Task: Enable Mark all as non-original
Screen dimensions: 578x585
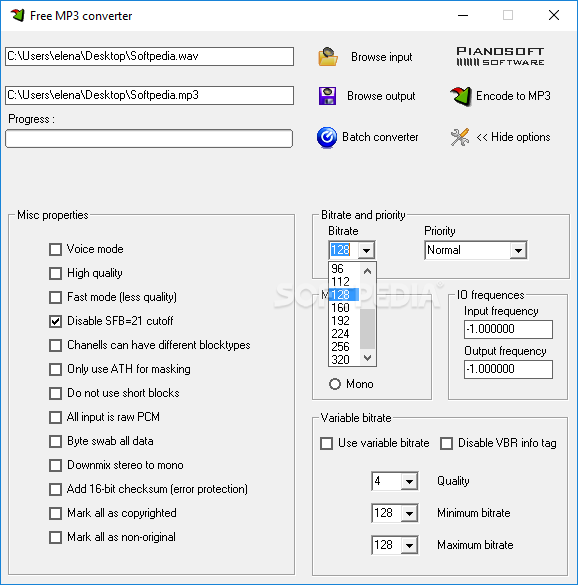Action: pyautogui.click(x=55, y=537)
